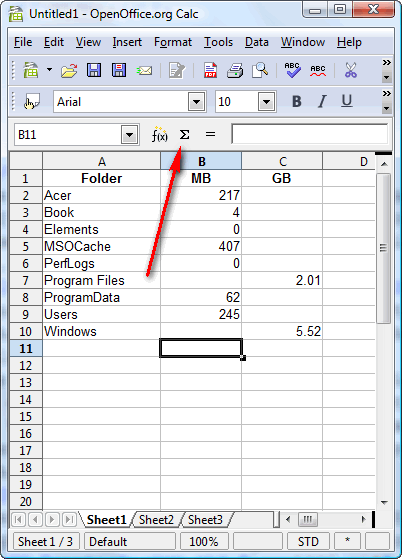Image resolution: width=402 pixels, height=559 pixels.
Task: Open the Insert menu
Action: (127, 42)
